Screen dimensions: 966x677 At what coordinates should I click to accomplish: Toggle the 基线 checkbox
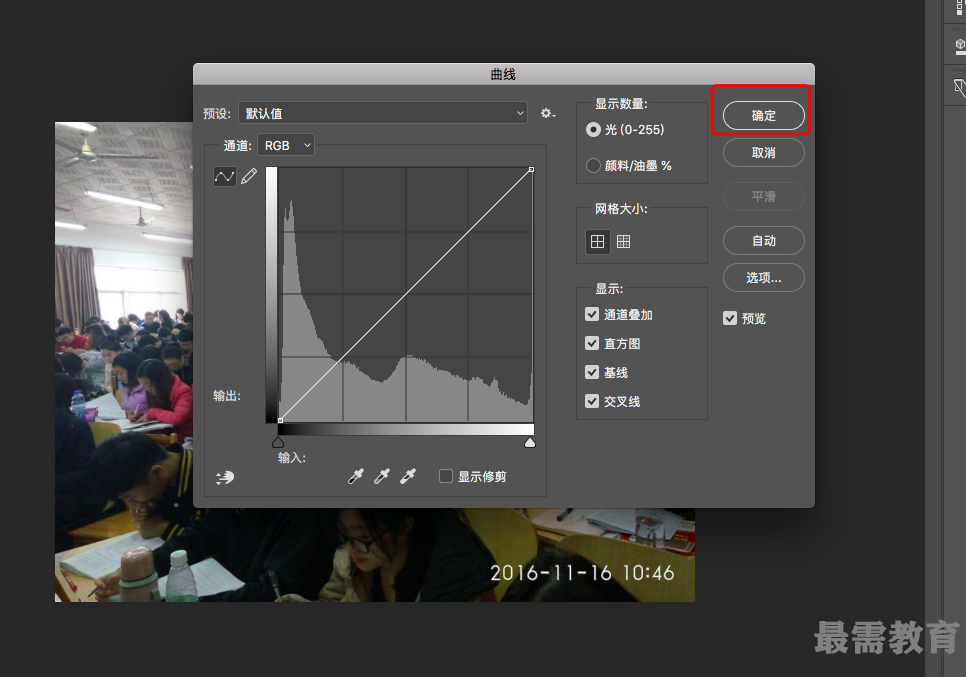point(592,372)
